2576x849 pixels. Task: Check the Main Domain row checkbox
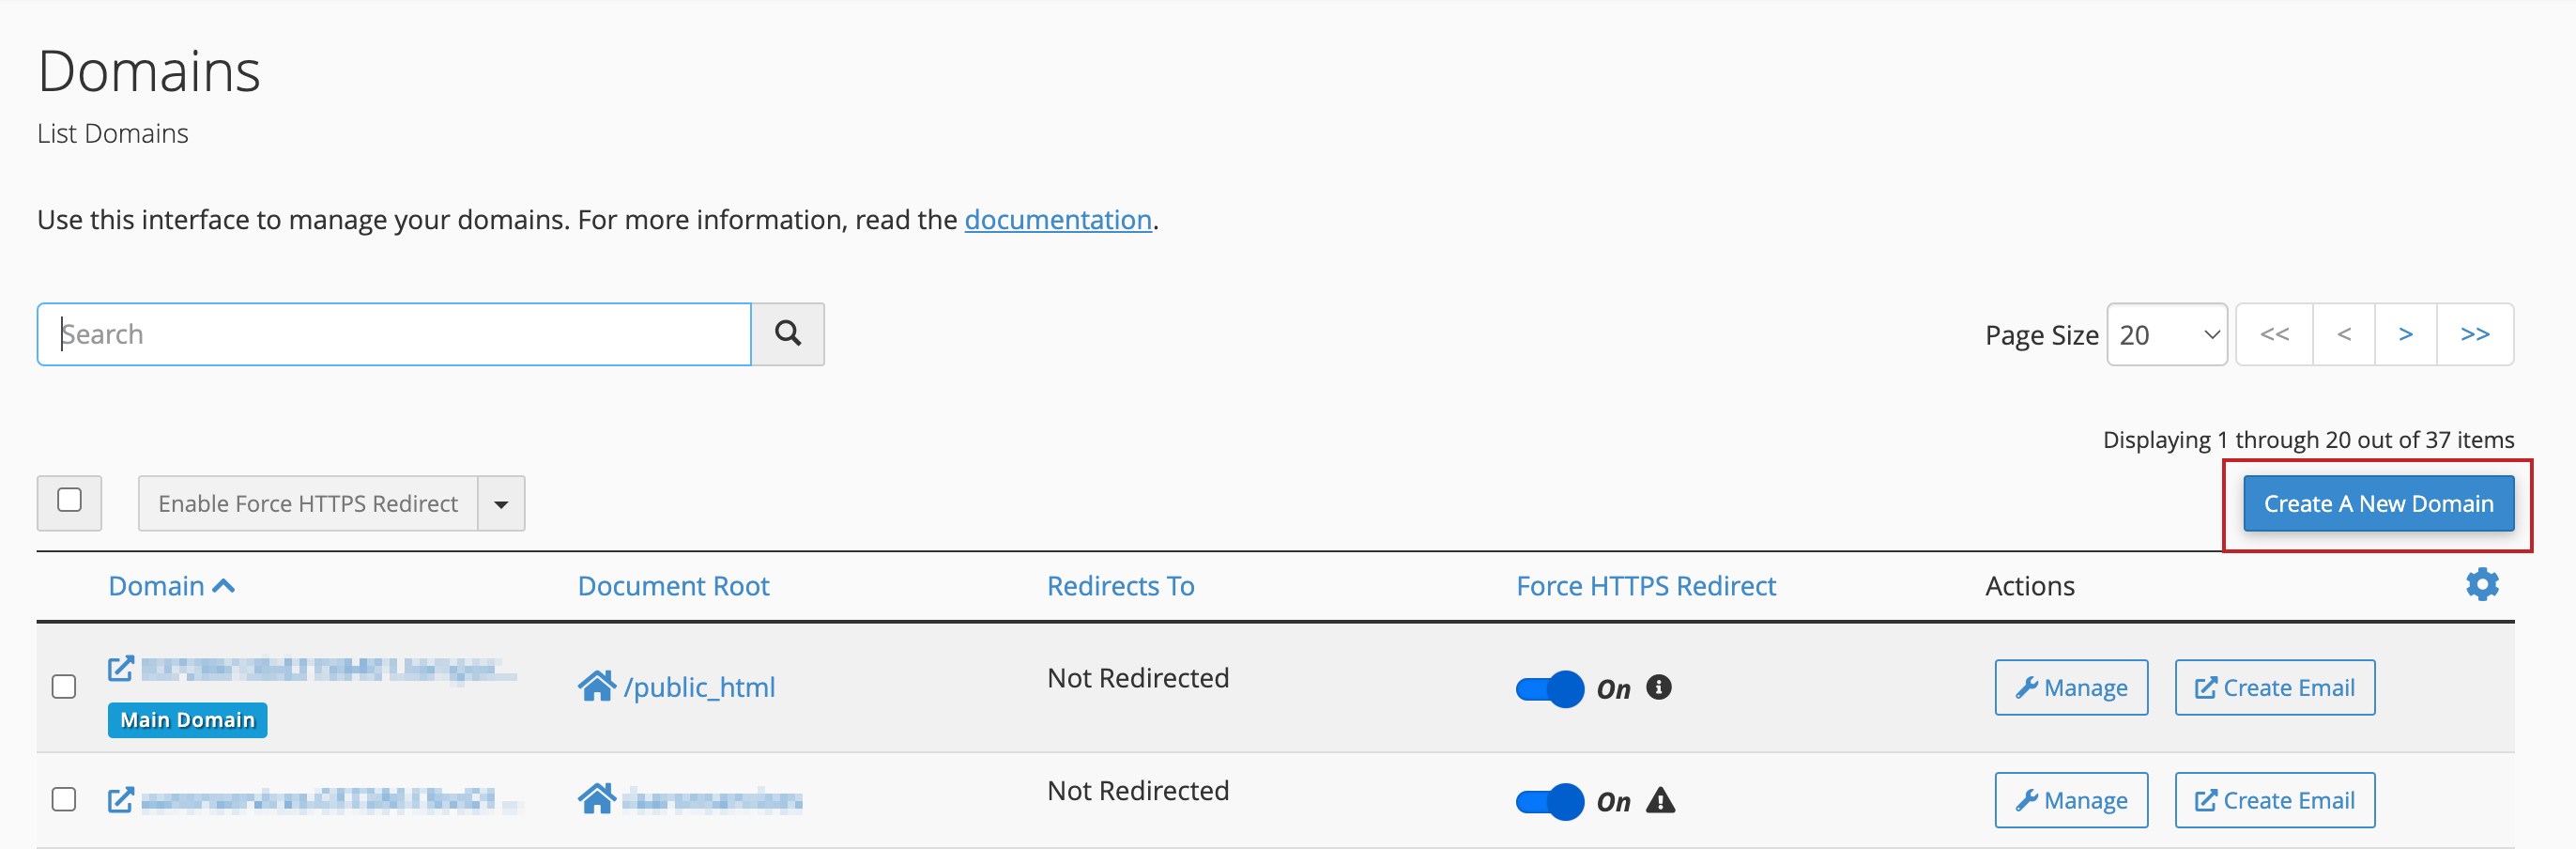click(64, 687)
